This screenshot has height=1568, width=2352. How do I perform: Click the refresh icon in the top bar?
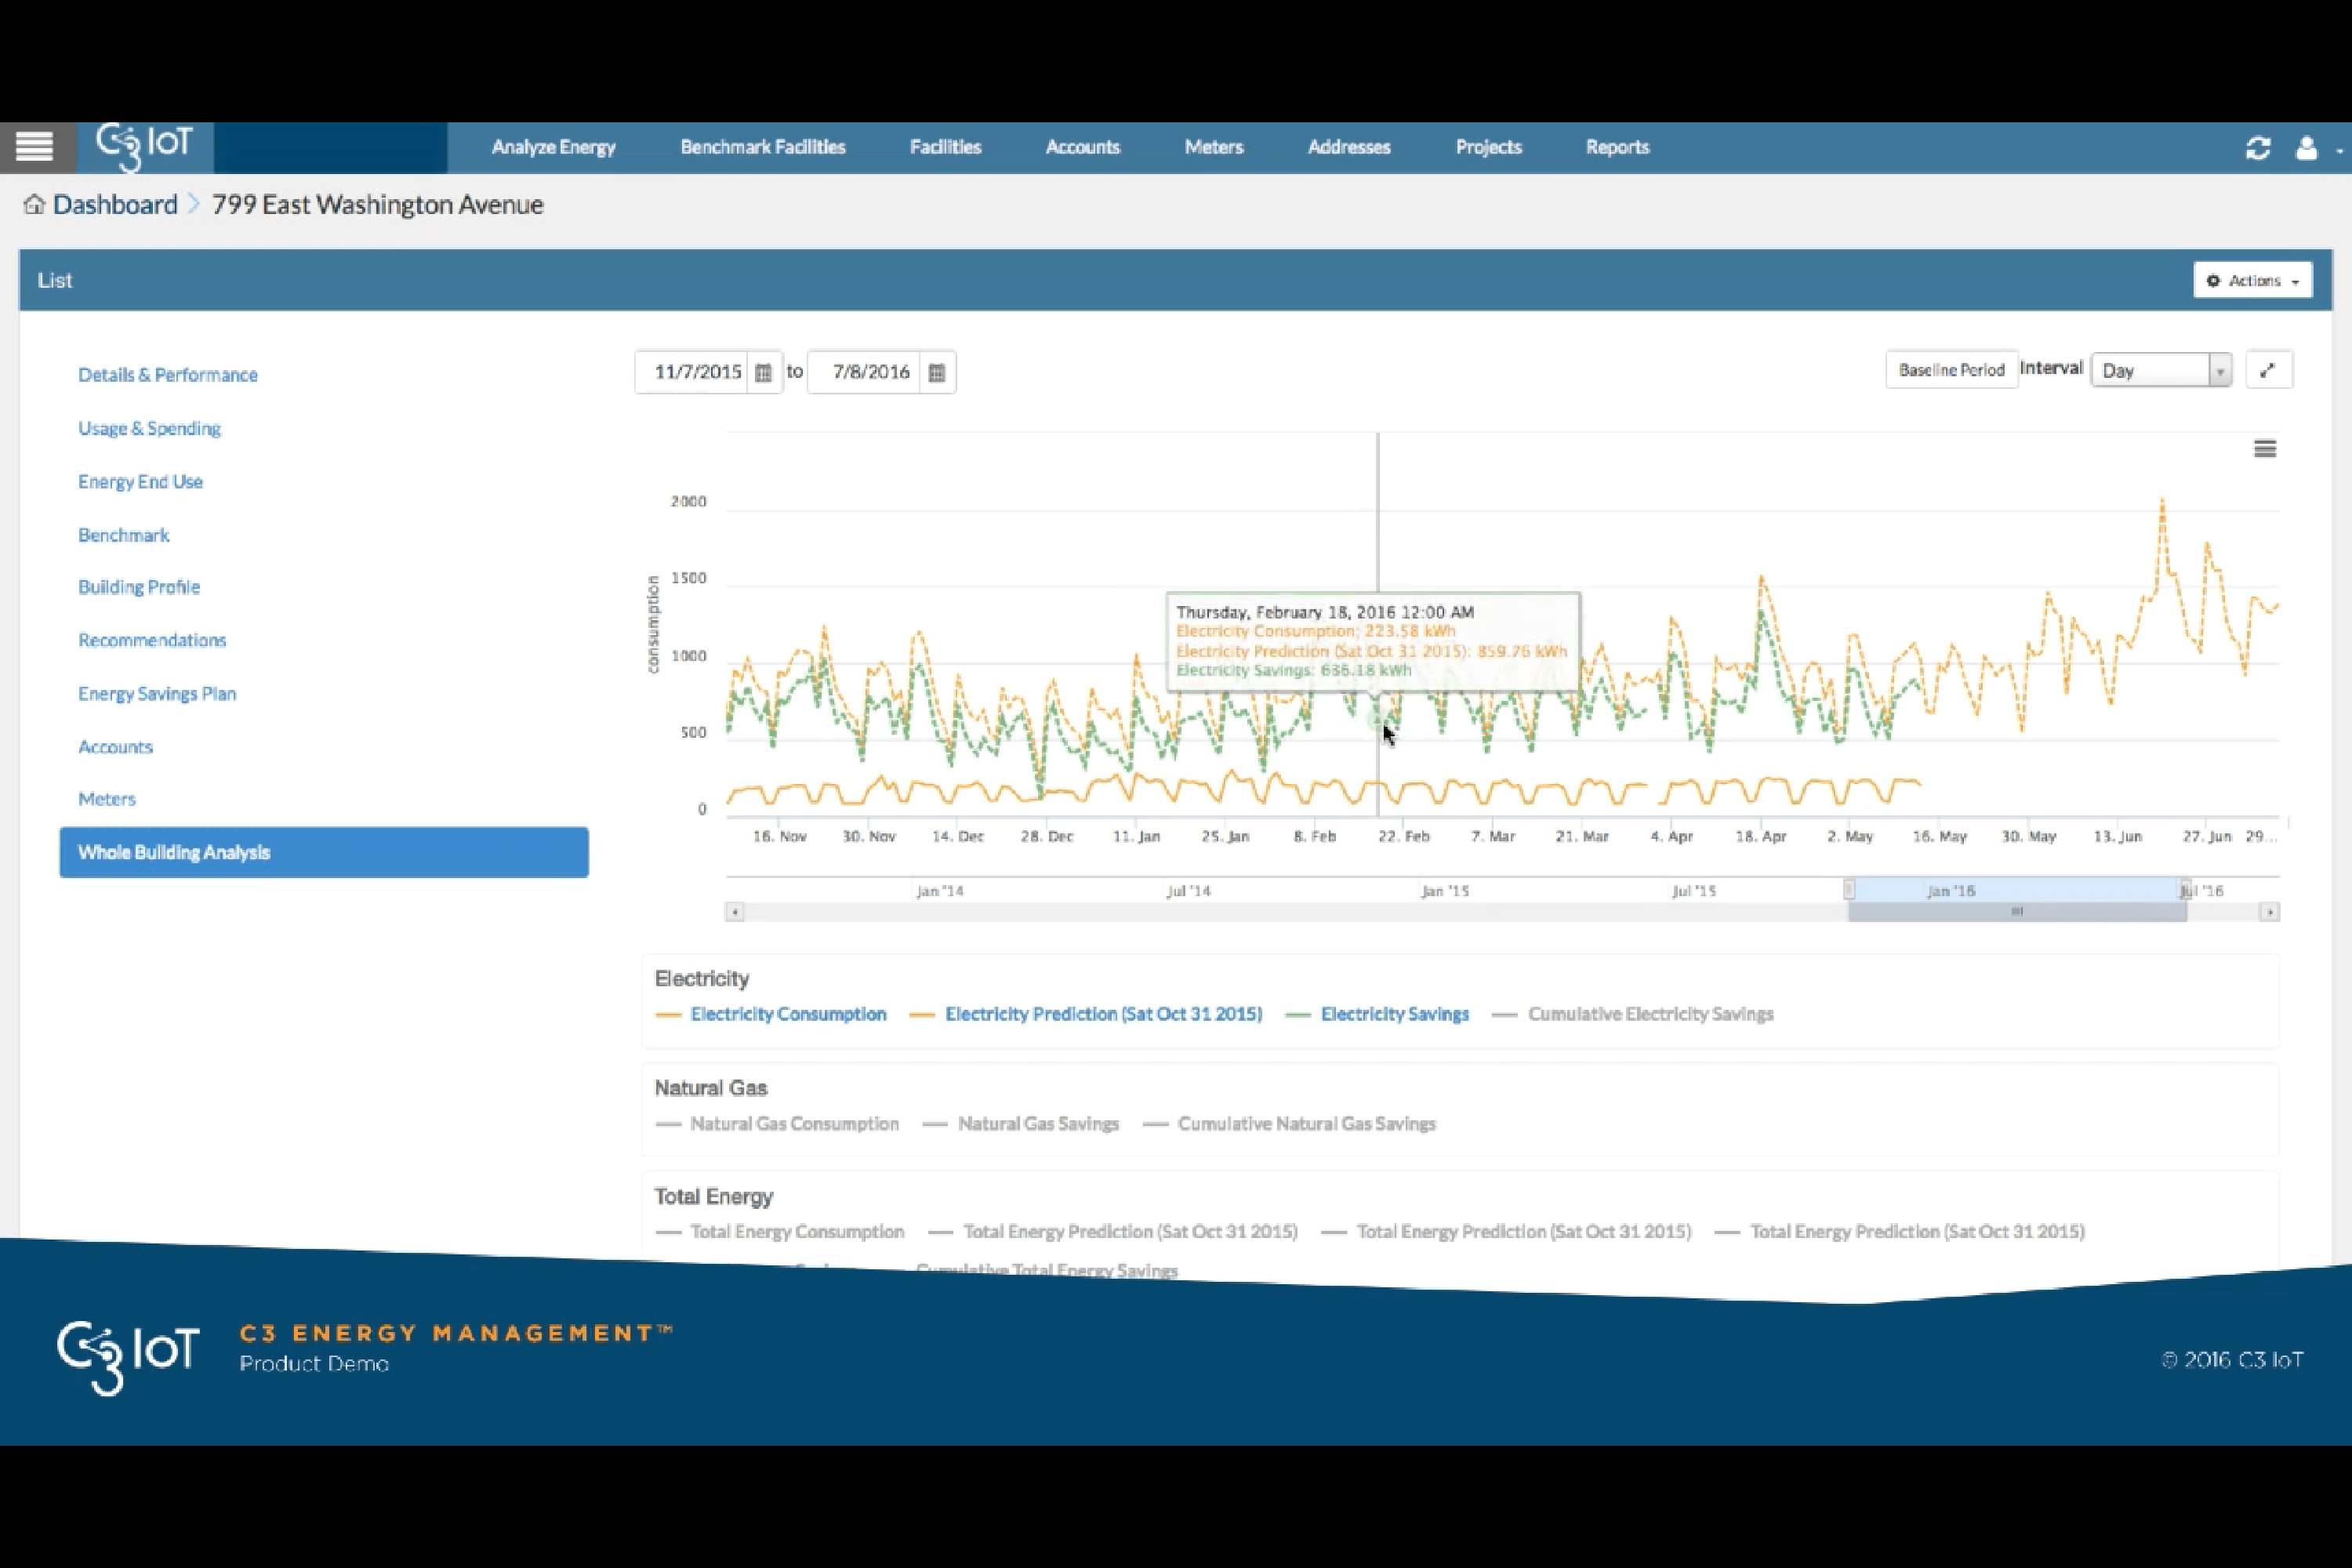2258,148
